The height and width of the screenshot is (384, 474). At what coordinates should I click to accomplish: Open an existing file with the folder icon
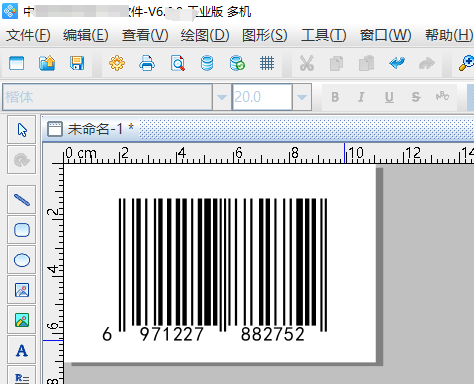coord(47,63)
